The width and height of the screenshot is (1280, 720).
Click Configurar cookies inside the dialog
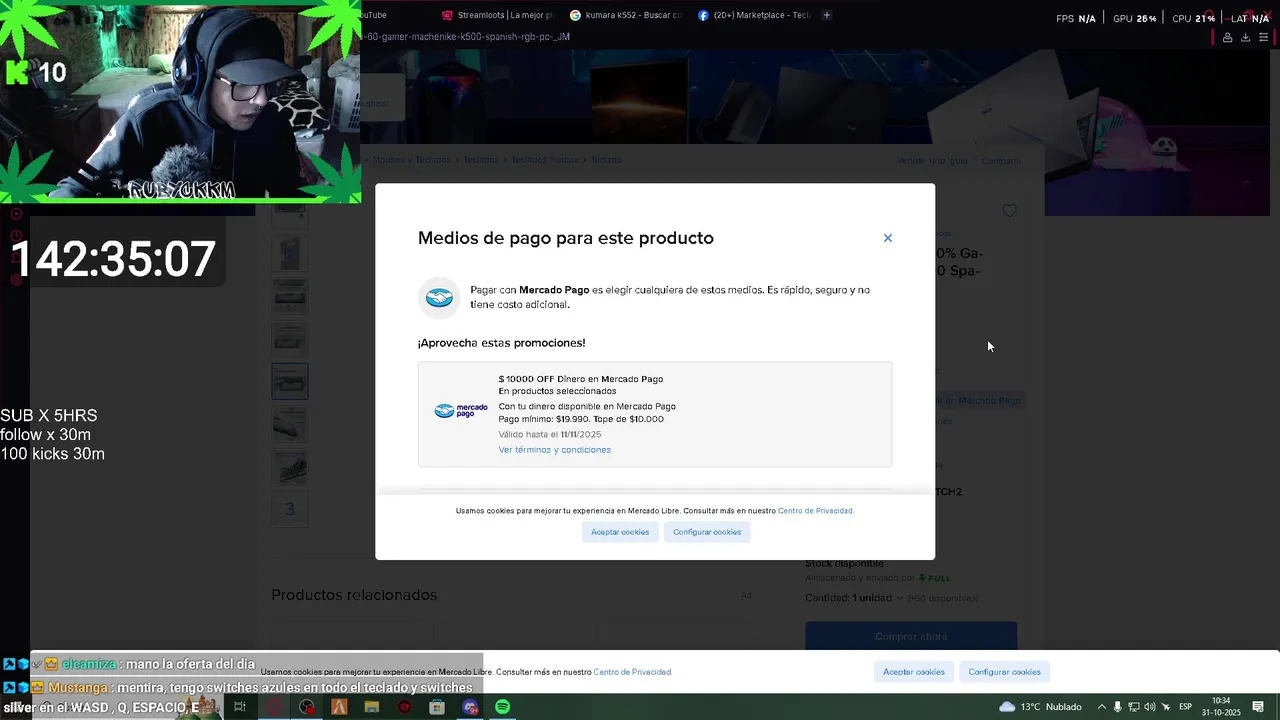[707, 532]
